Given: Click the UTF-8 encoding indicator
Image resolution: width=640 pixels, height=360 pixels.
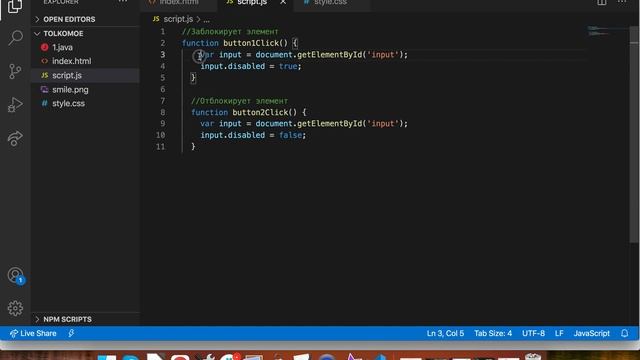Looking at the screenshot, I should [x=533, y=333].
